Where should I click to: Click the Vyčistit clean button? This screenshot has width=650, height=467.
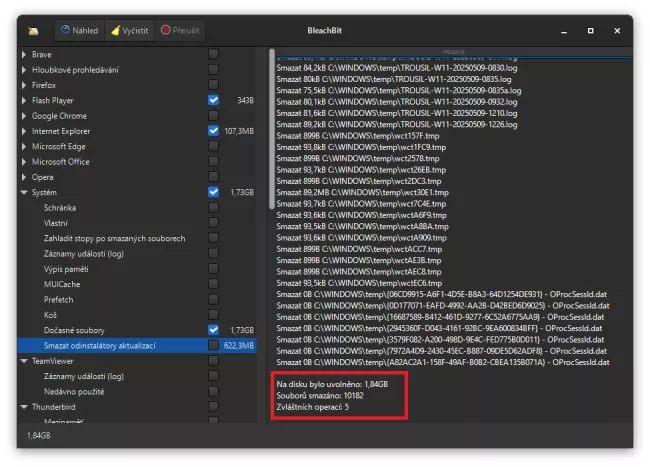pyautogui.click(x=129, y=31)
